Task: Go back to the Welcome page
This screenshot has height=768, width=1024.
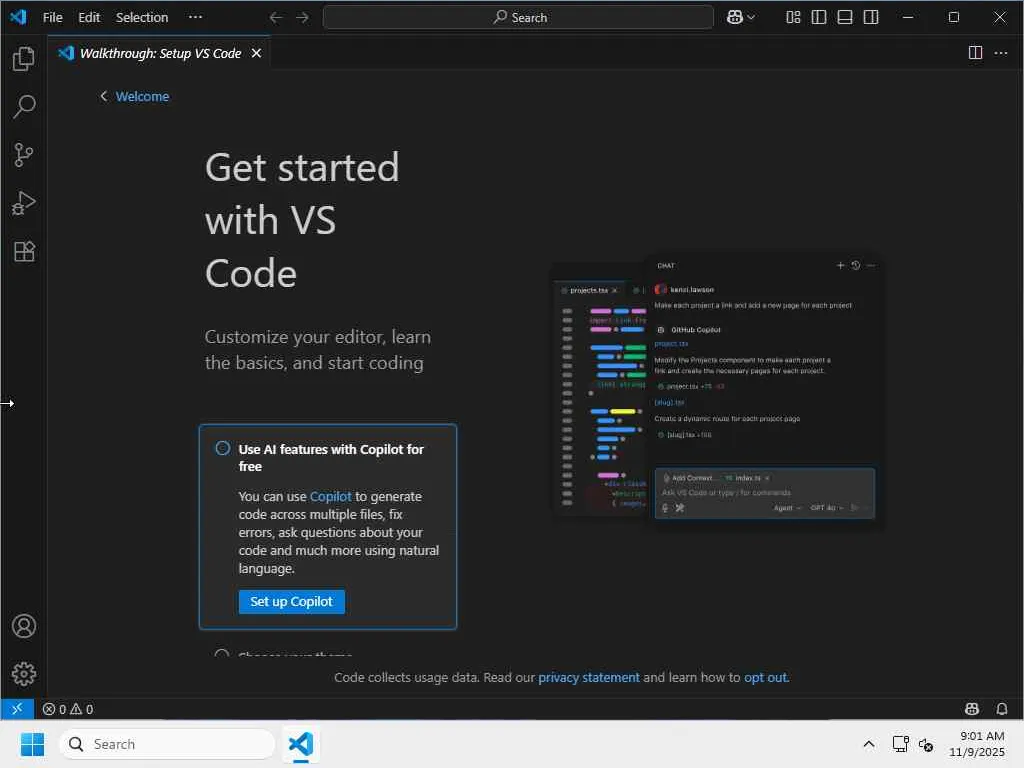Action: coord(135,97)
